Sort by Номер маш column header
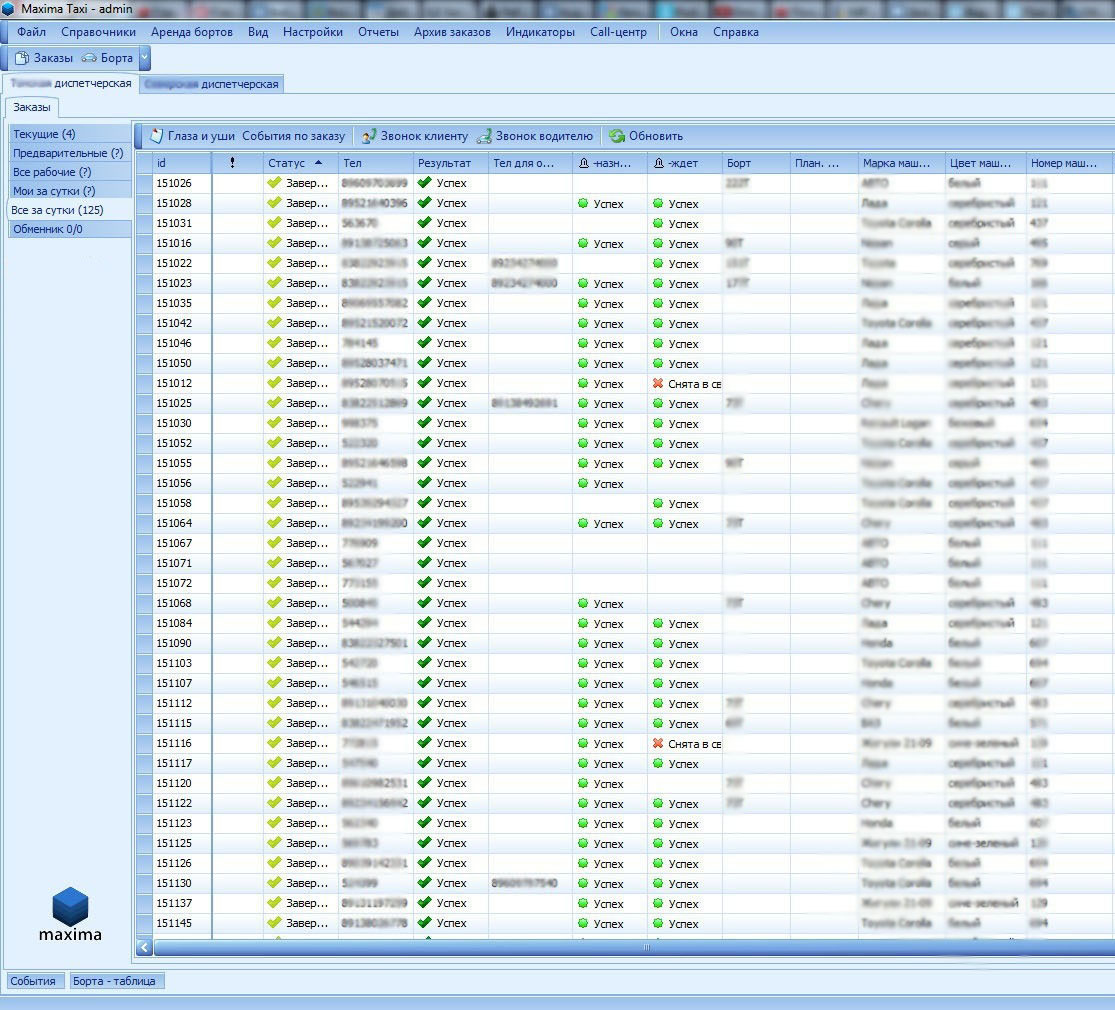Viewport: 1115px width, 1010px height. pyautogui.click(x=1070, y=163)
